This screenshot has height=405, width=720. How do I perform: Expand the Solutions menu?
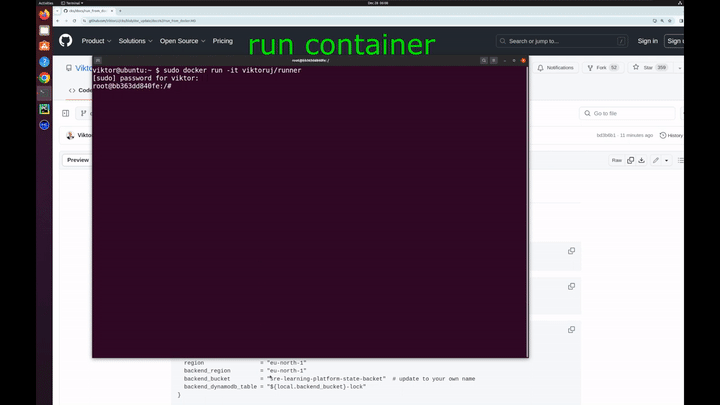[x=135, y=41]
